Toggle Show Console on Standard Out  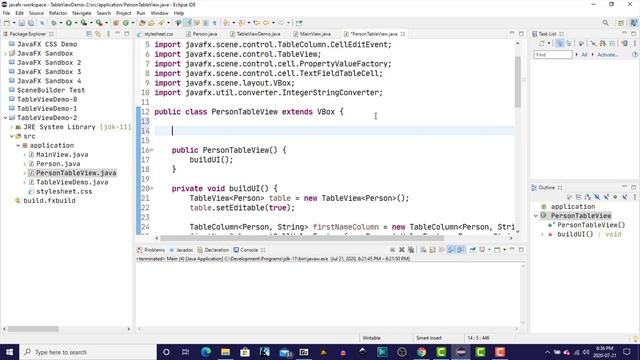click(451, 249)
